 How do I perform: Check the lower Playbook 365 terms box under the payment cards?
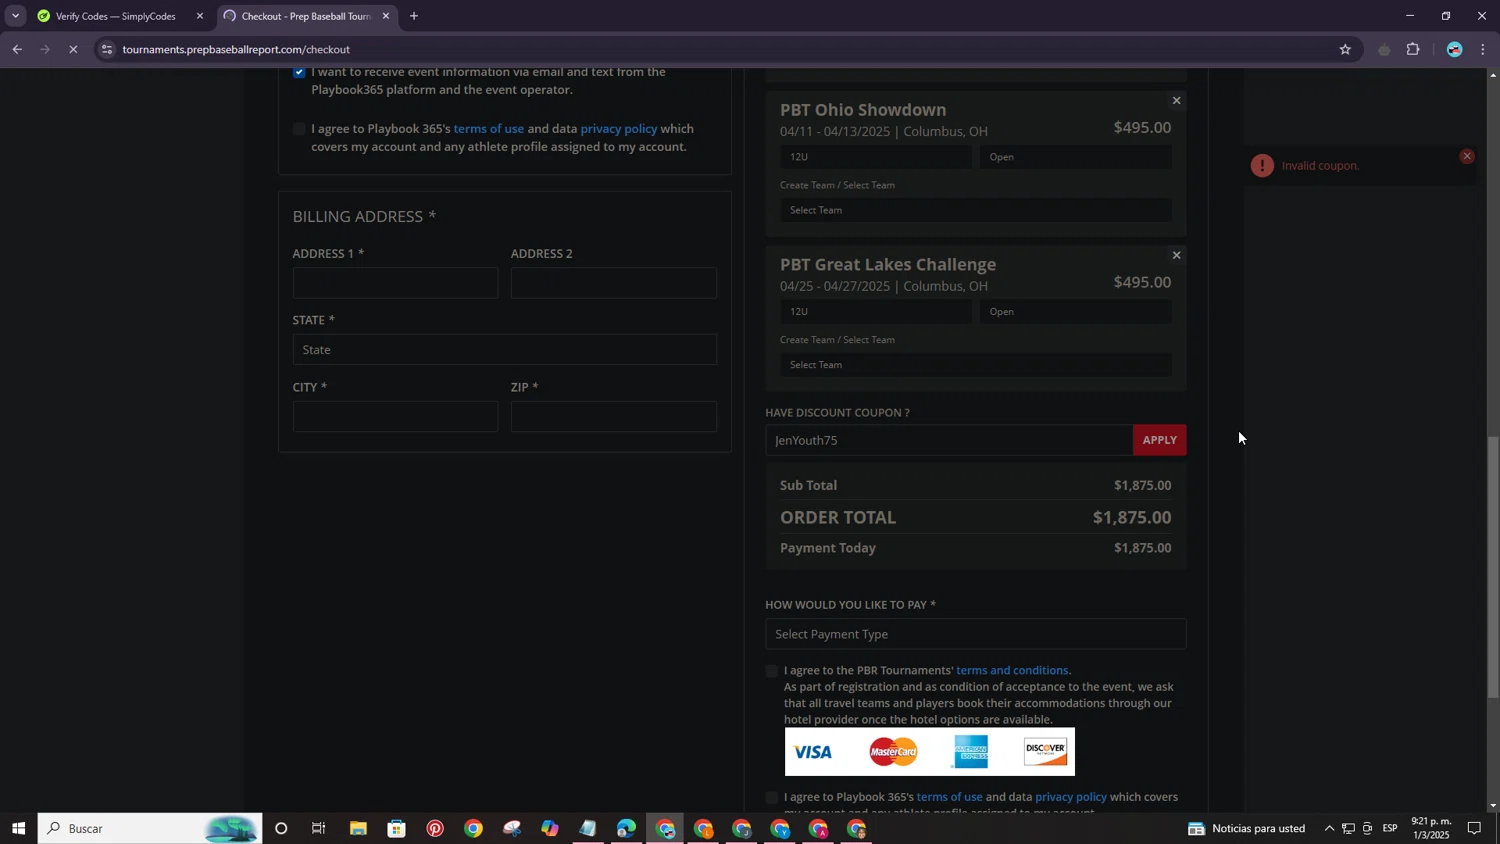(771, 798)
